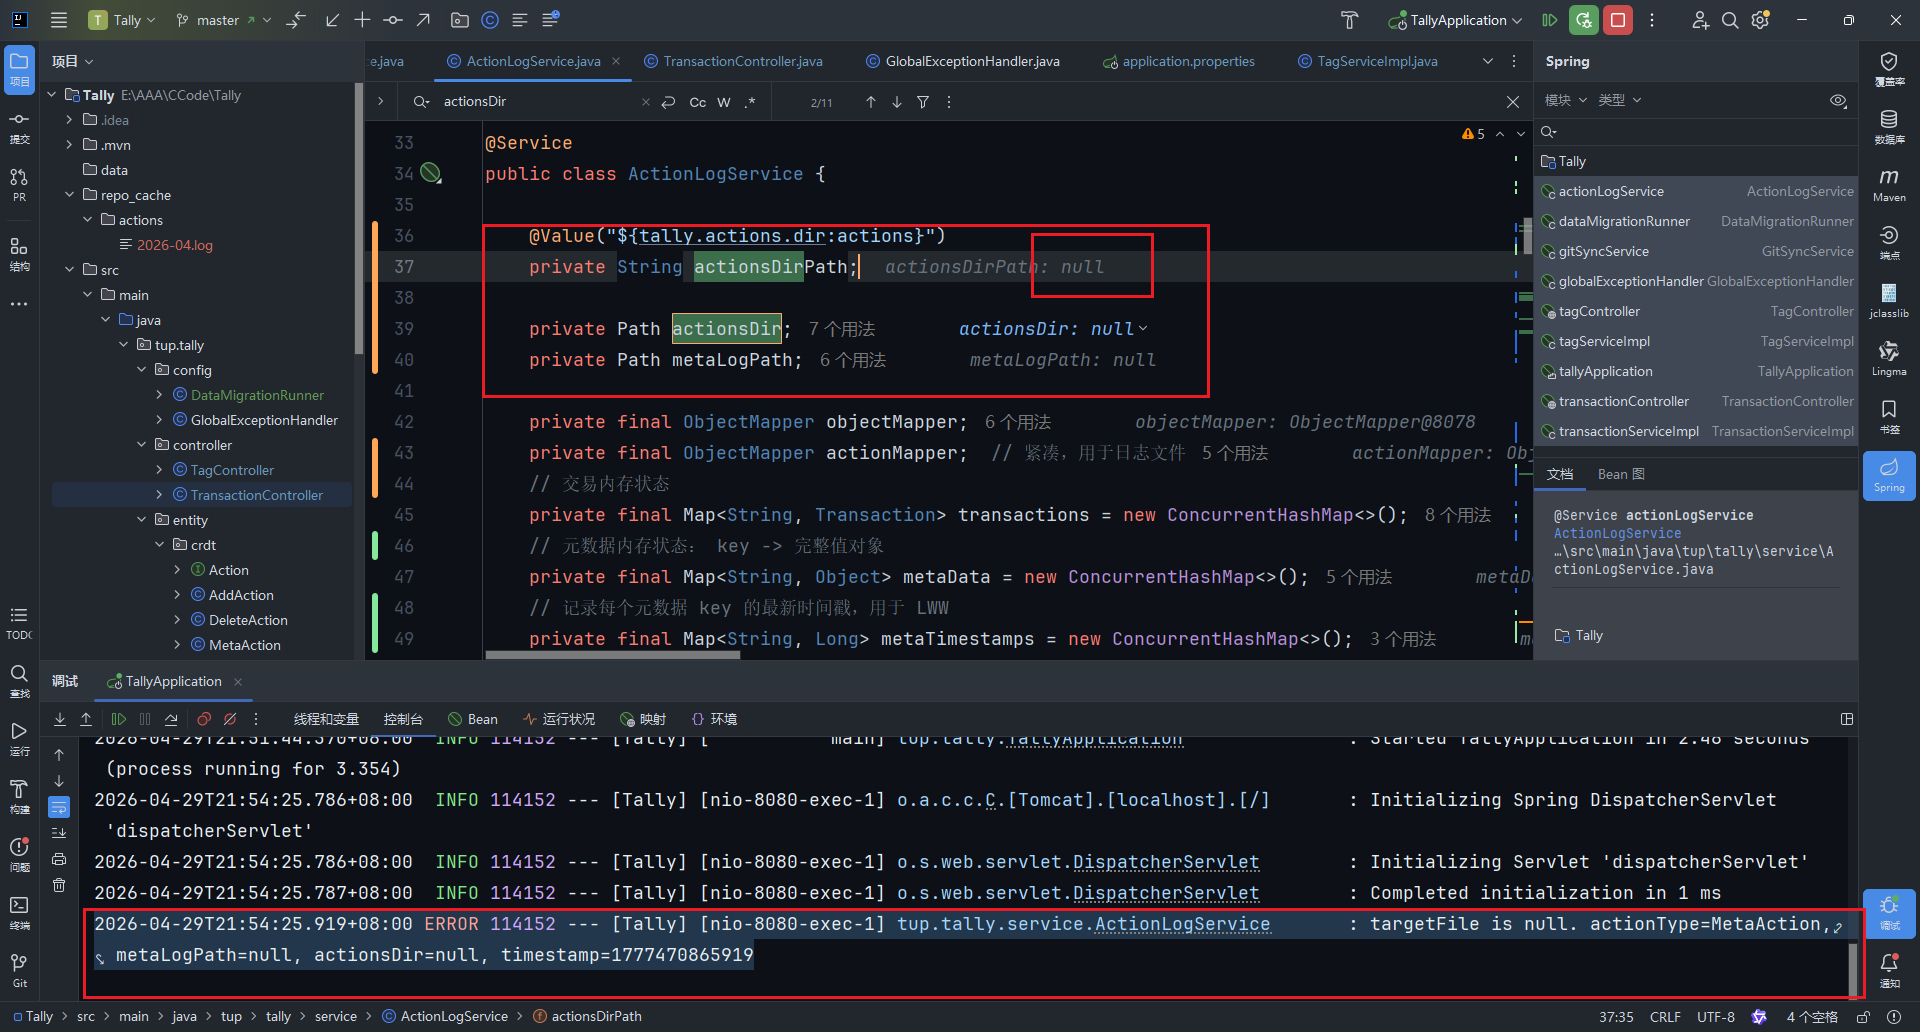Open the 运行状况 debugger tab
The height and width of the screenshot is (1032, 1920).
559,719
